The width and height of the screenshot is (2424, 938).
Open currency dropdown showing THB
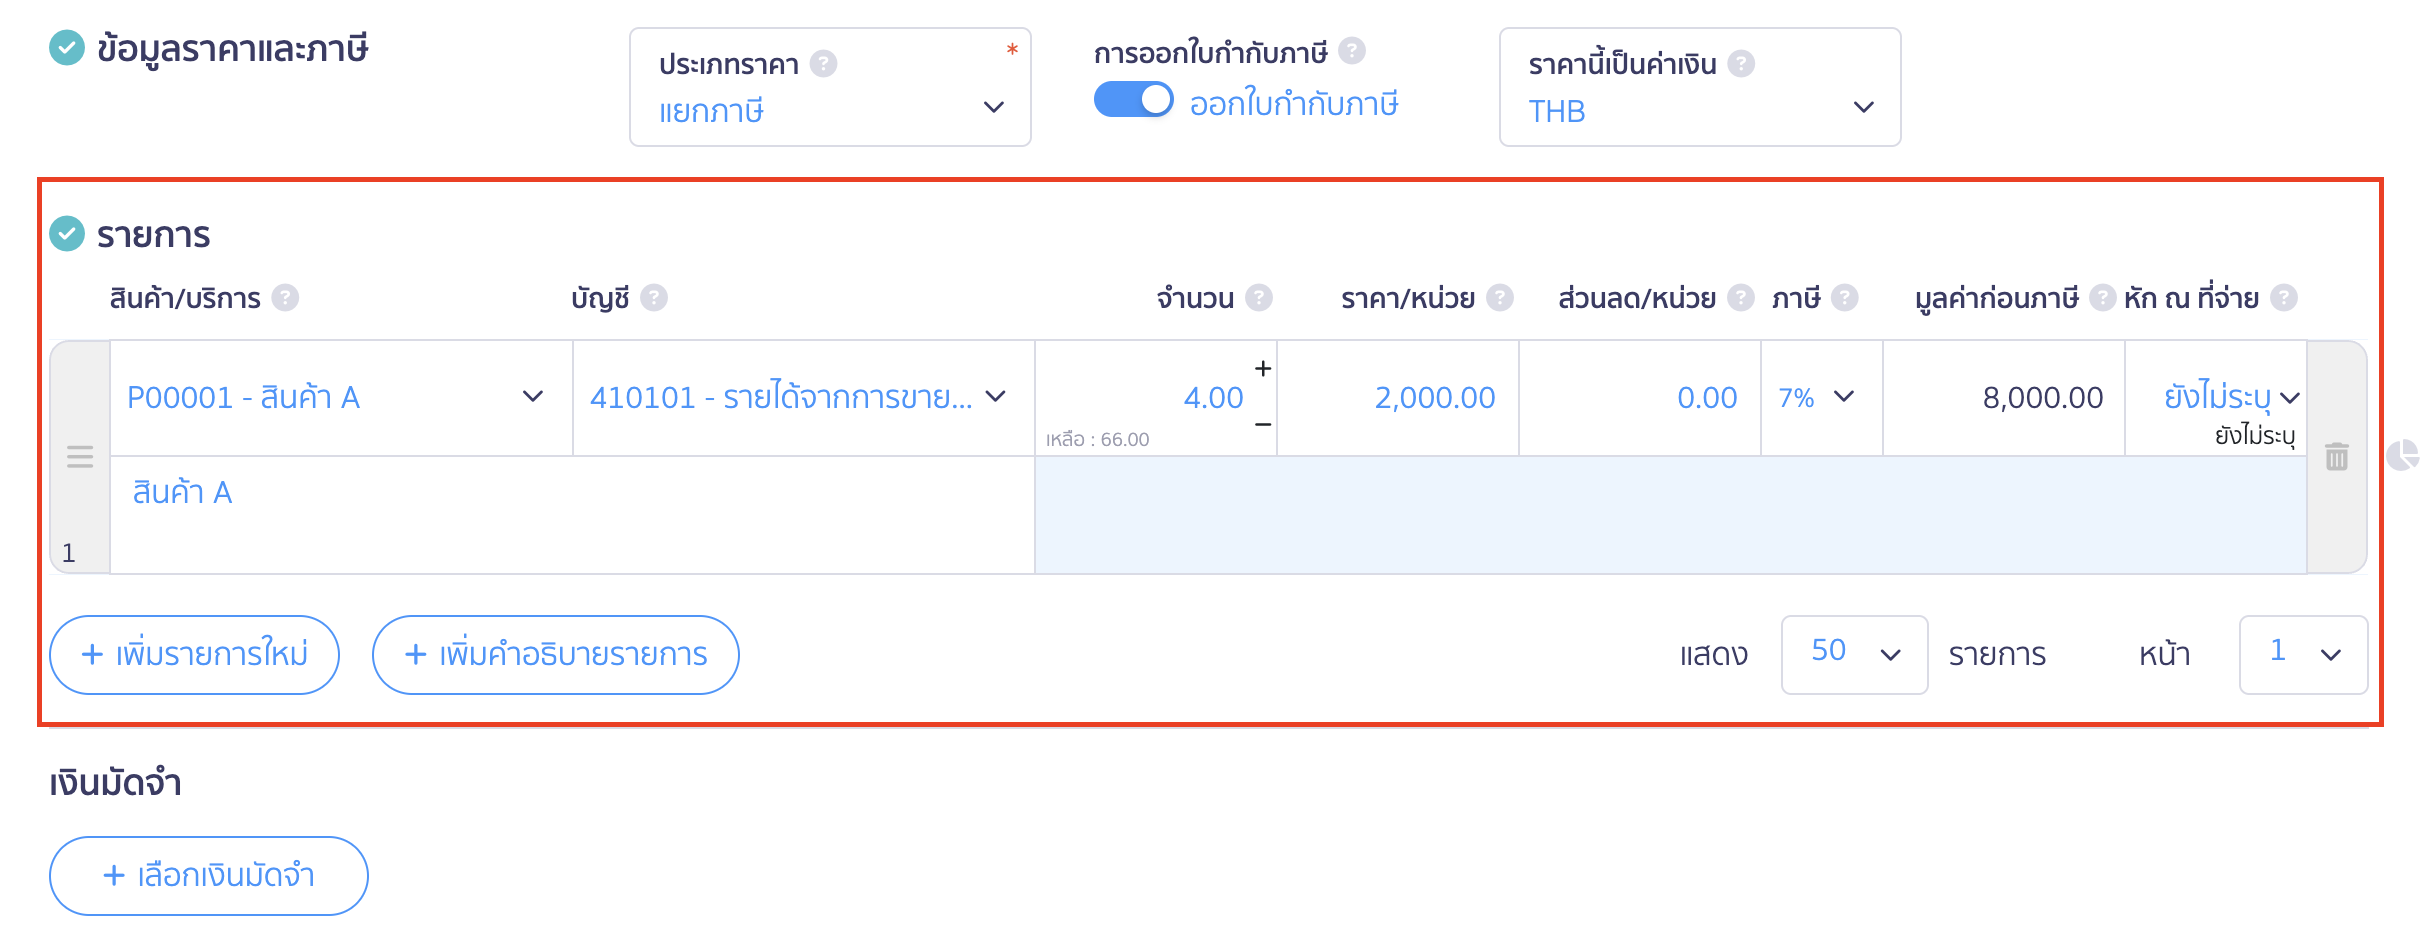point(1700,87)
